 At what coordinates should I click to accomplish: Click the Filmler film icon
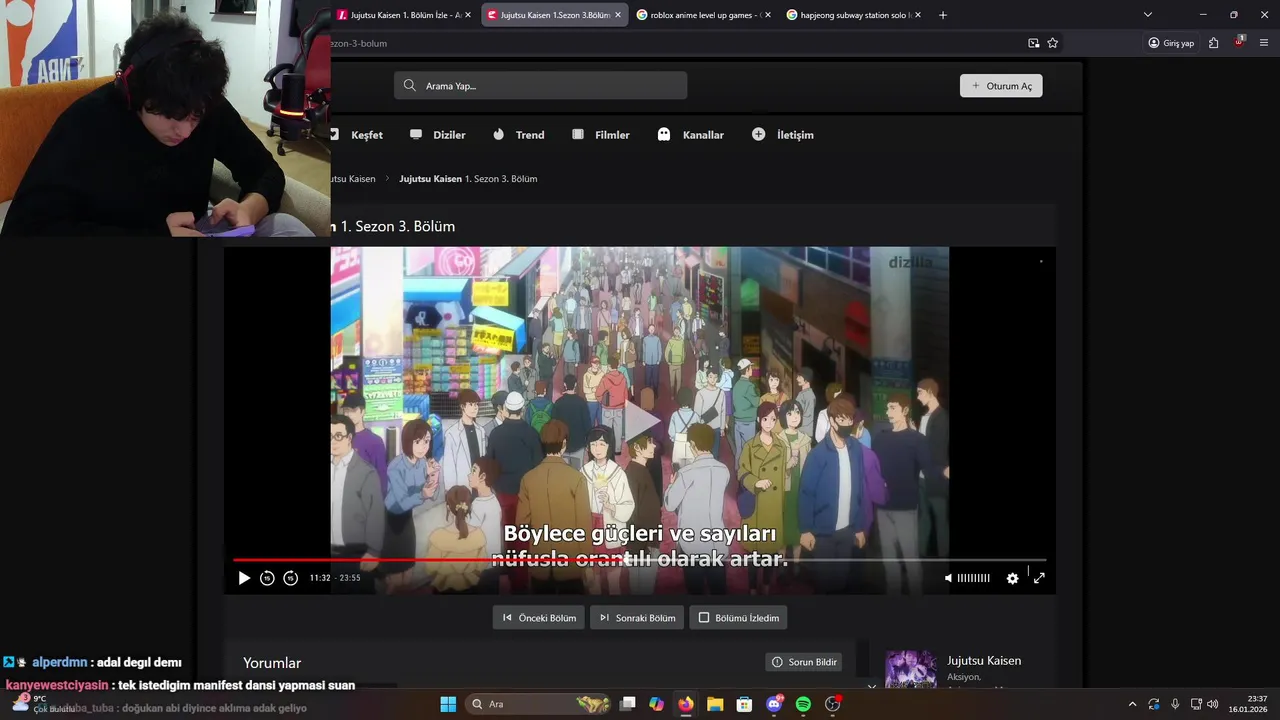point(578,134)
